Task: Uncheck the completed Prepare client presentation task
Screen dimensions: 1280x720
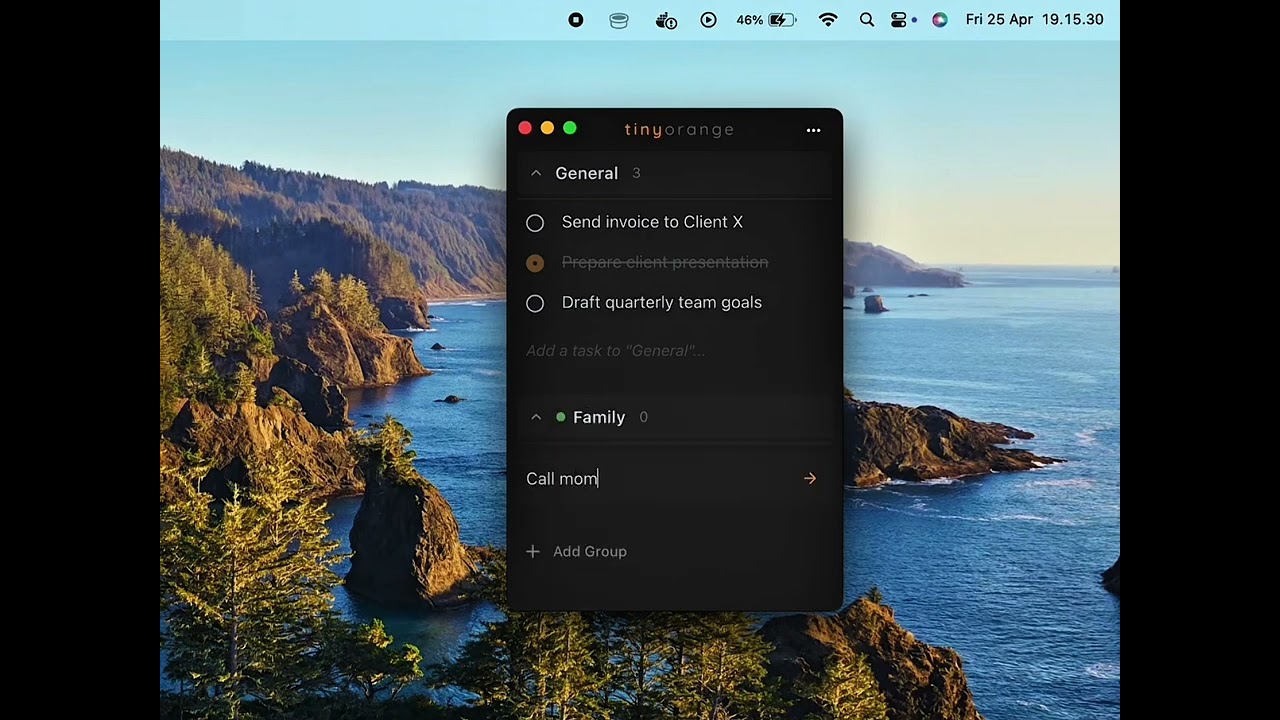Action: click(535, 263)
